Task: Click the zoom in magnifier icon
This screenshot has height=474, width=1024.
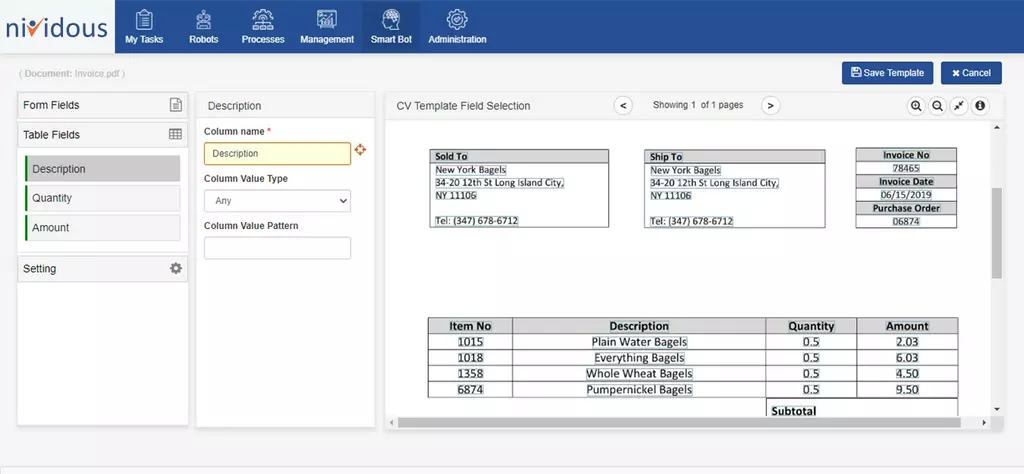Action: point(916,106)
